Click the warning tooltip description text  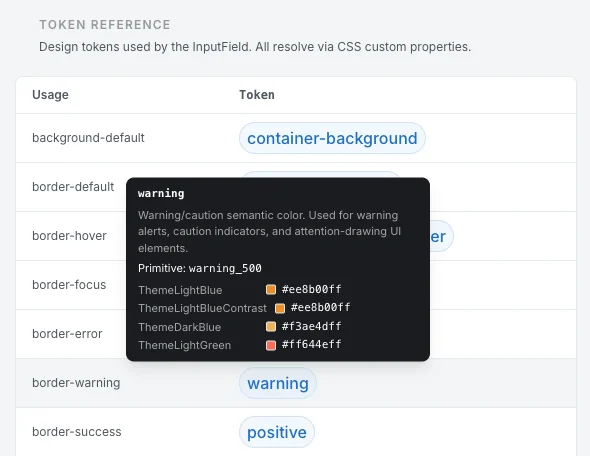point(269,231)
